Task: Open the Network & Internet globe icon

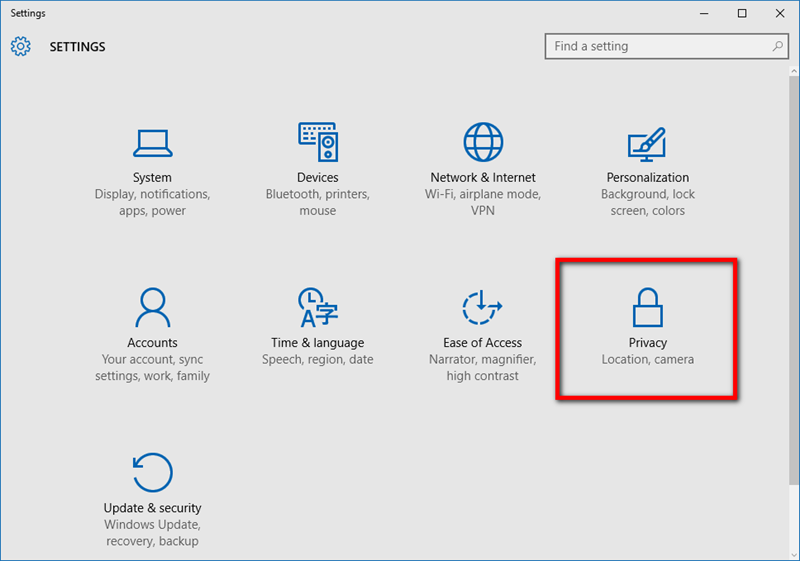Action: [483, 141]
